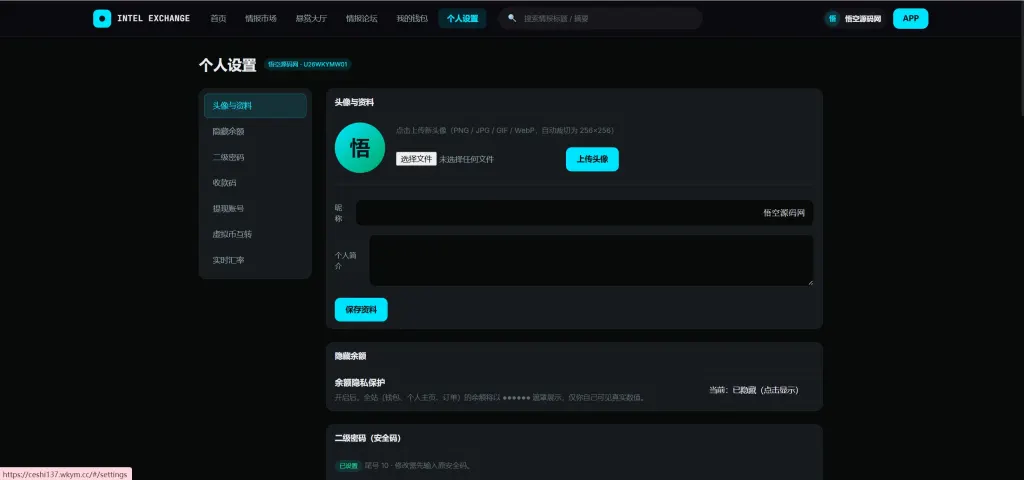Click the Intel Exchange logo icon
This screenshot has height=480, width=1024.
click(102, 18)
